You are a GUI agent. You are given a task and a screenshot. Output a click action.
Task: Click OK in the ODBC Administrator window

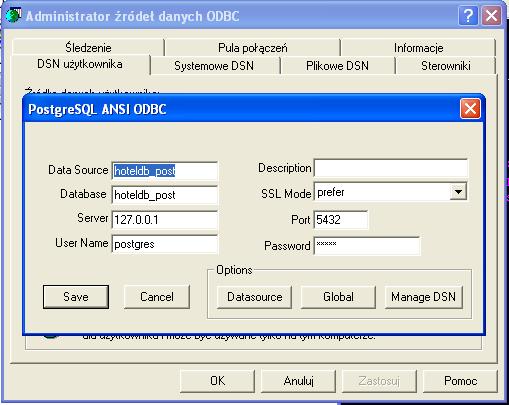(x=217, y=381)
